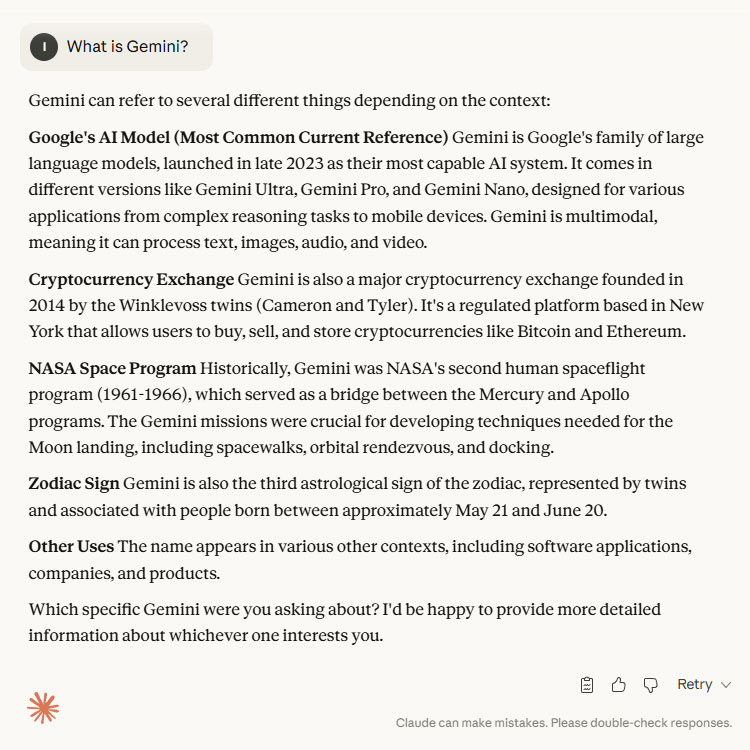Click the "Other Uses" bold heading

[71, 547]
